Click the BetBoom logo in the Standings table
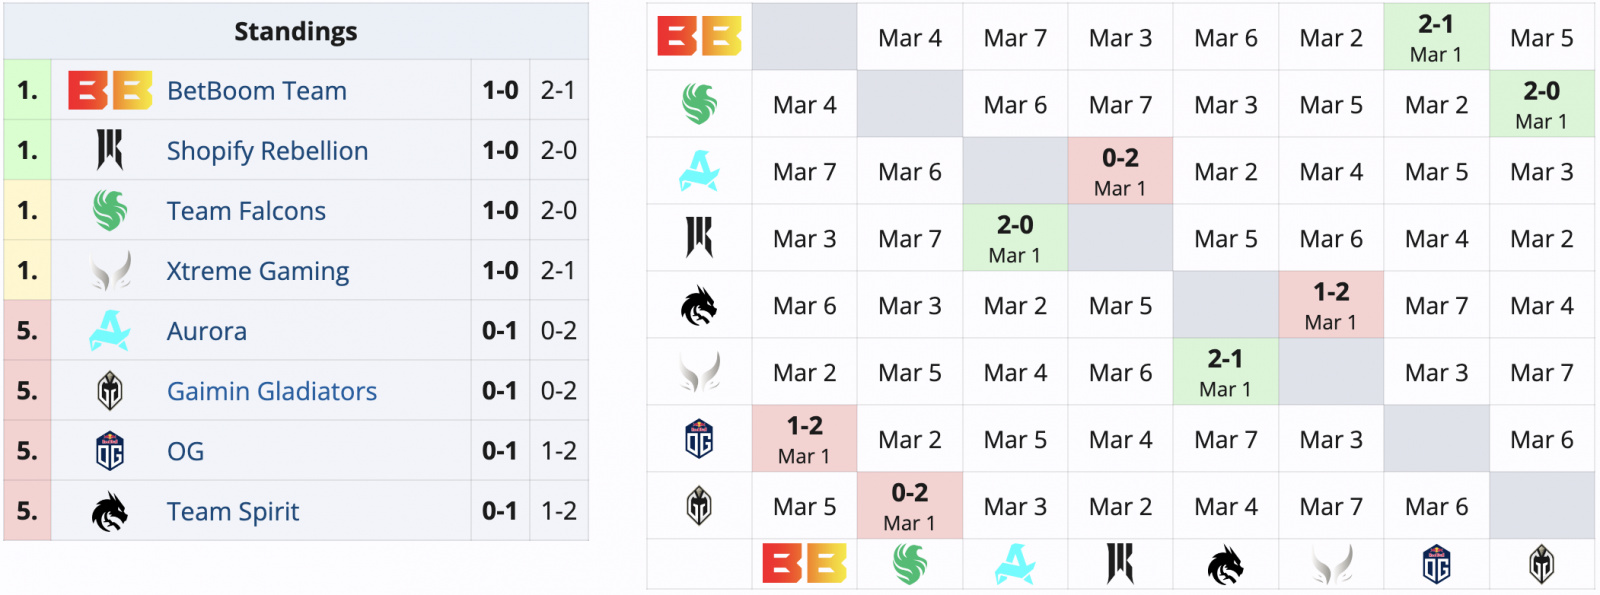 110,90
